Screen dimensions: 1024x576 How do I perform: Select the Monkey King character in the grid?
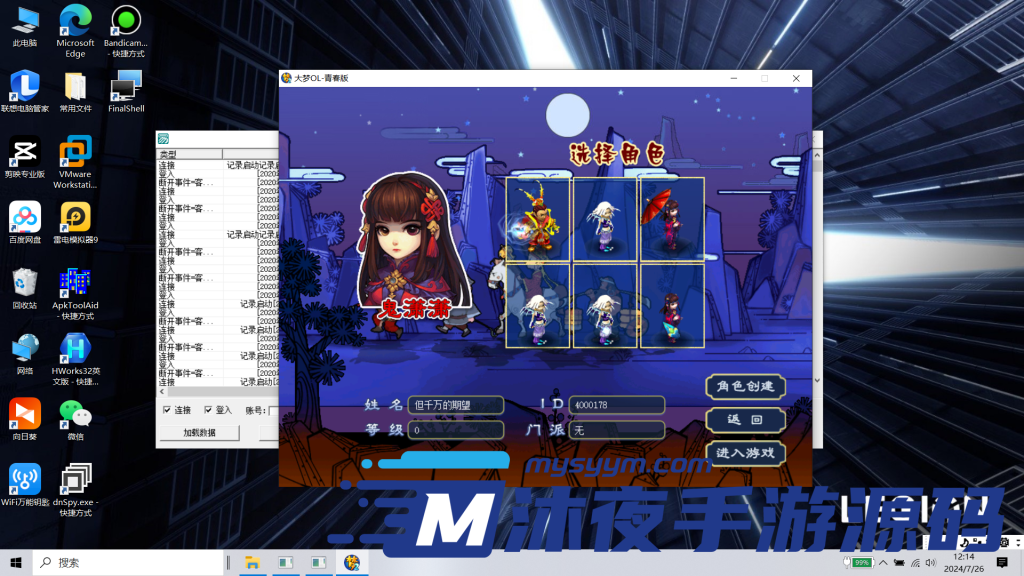click(x=539, y=220)
